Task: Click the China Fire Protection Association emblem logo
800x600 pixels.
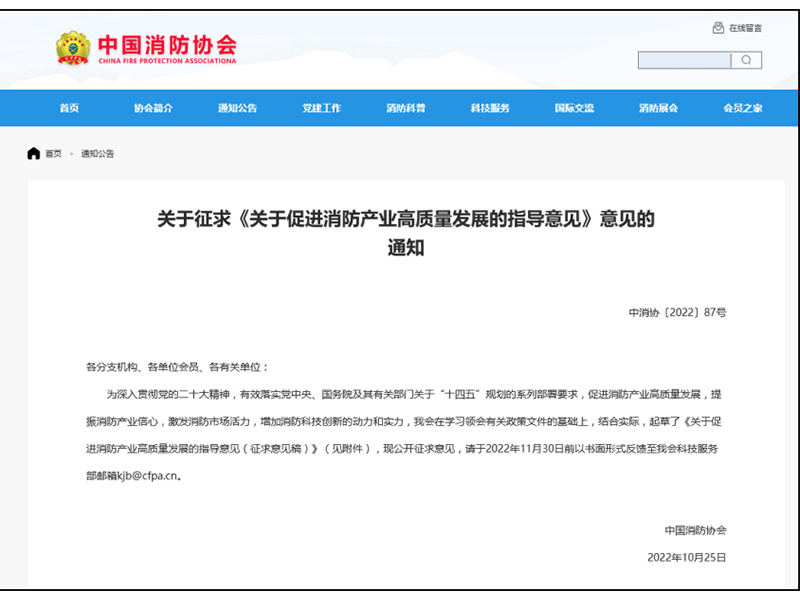Action: click(72, 48)
